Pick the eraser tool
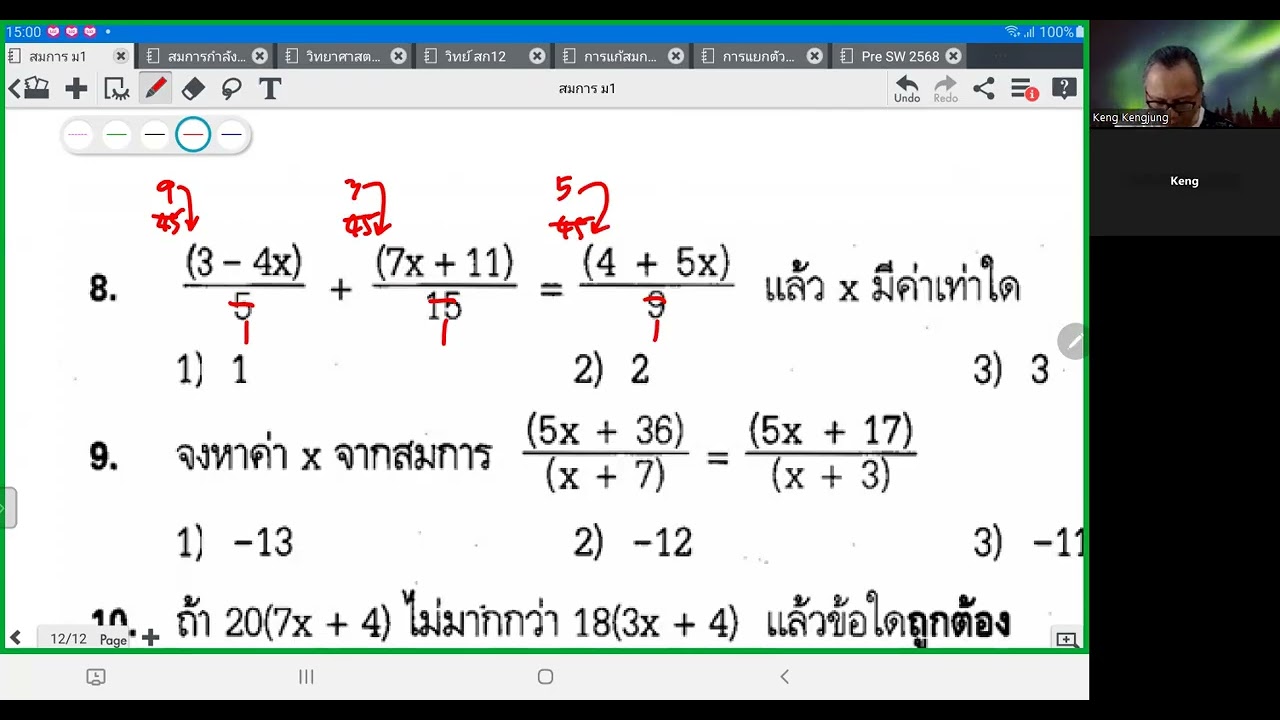The height and width of the screenshot is (720, 1280). (x=193, y=89)
